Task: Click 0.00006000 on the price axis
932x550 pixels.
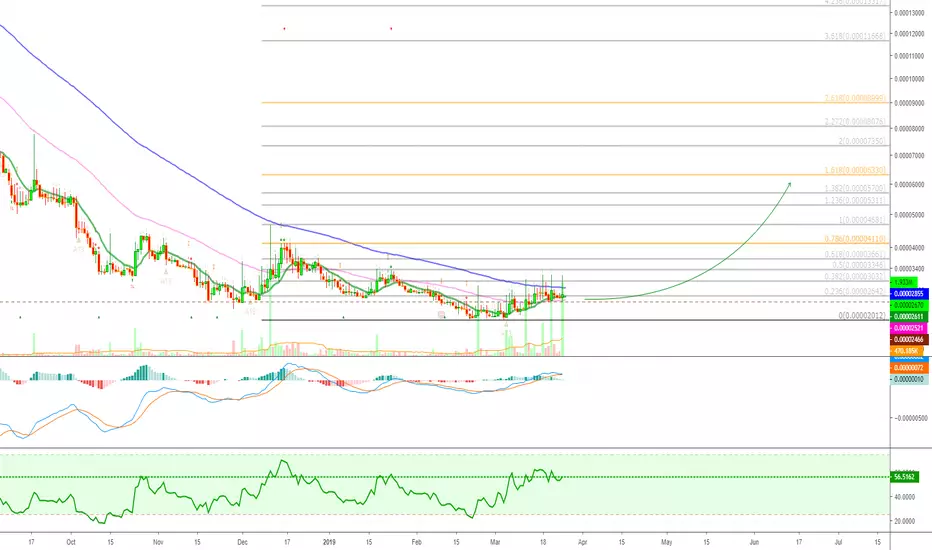Action: point(909,185)
